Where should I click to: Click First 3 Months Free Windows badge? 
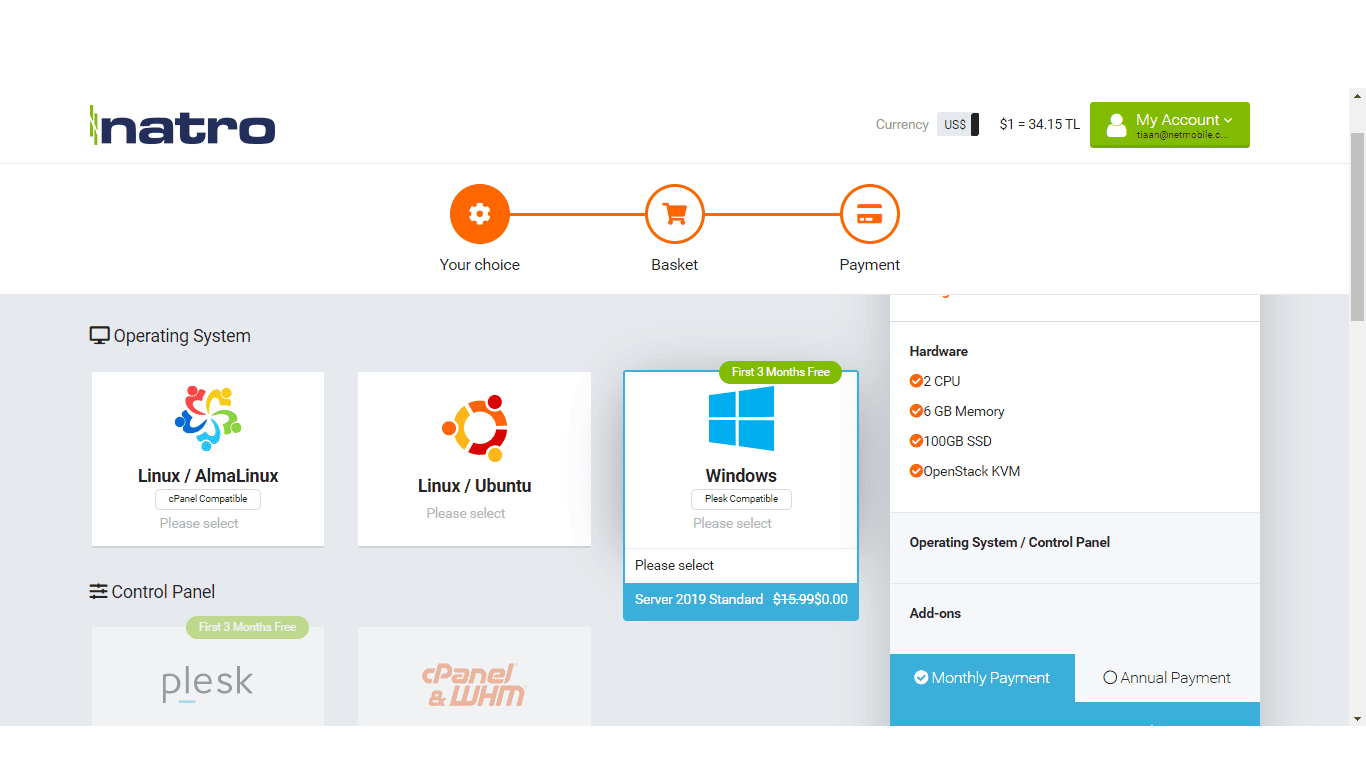point(781,372)
